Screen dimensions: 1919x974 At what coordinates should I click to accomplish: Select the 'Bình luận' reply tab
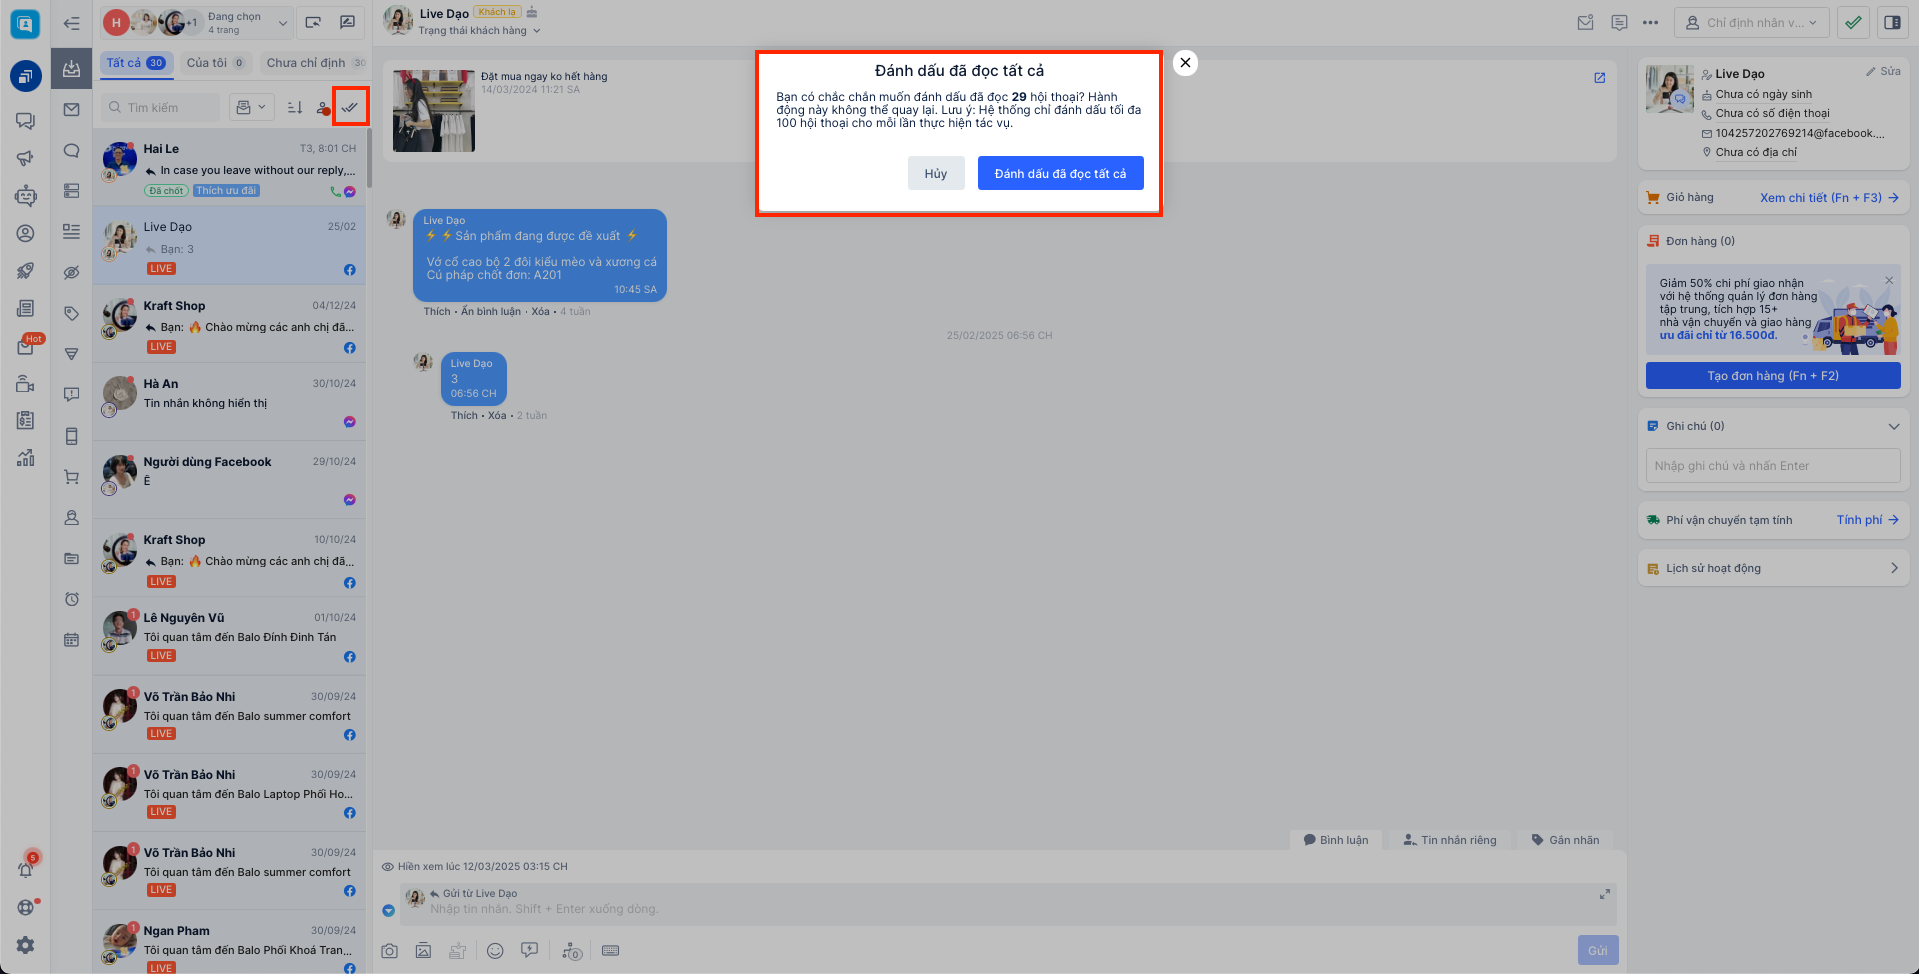click(1336, 840)
